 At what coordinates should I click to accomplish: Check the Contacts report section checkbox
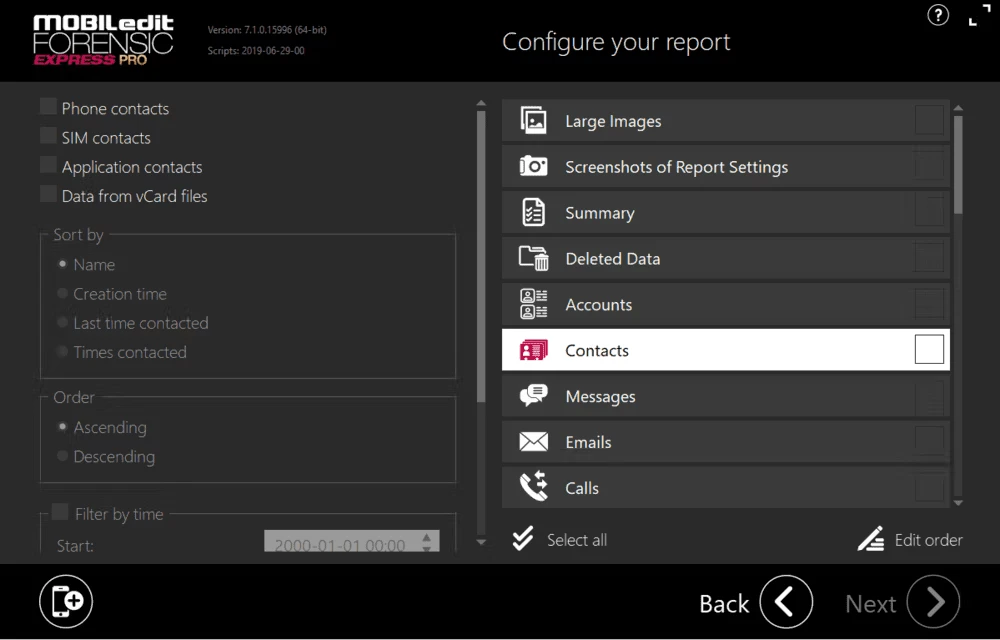(929, 350)
